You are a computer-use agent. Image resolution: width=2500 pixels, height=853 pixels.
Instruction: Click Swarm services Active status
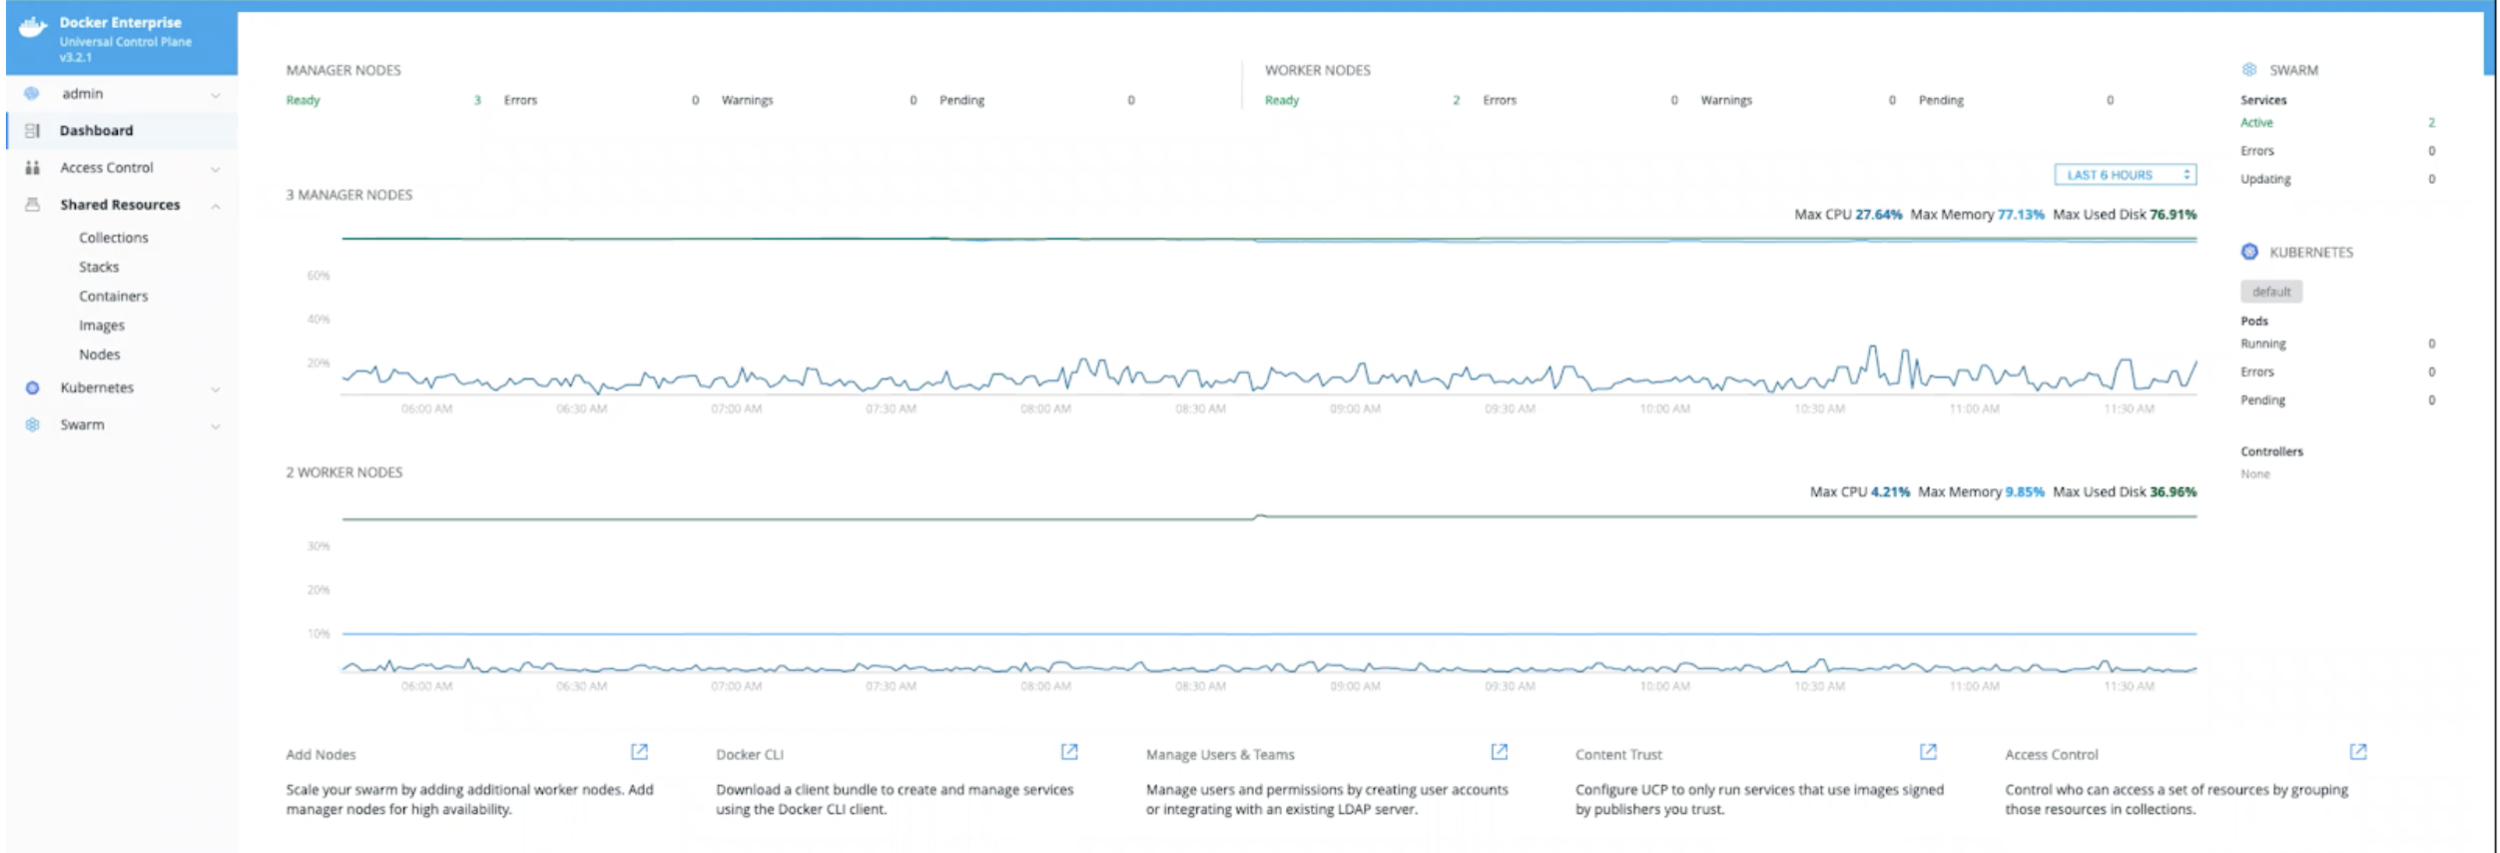(x=2256, y=122)
